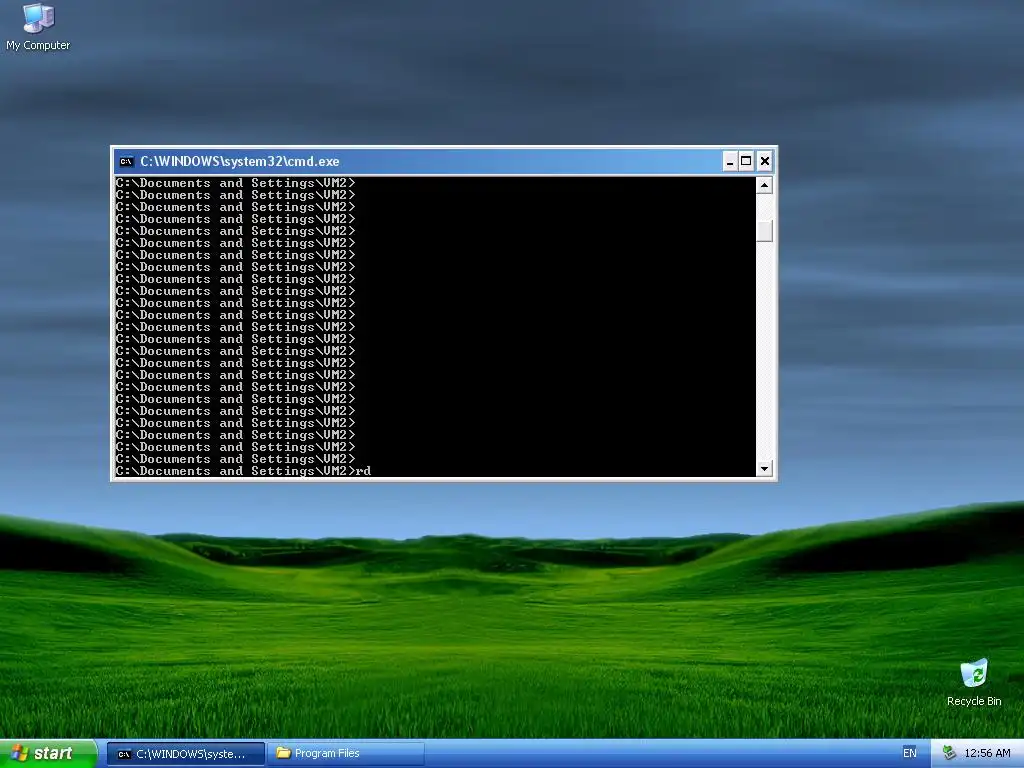Click the EN language indicator

pos(910,754)
